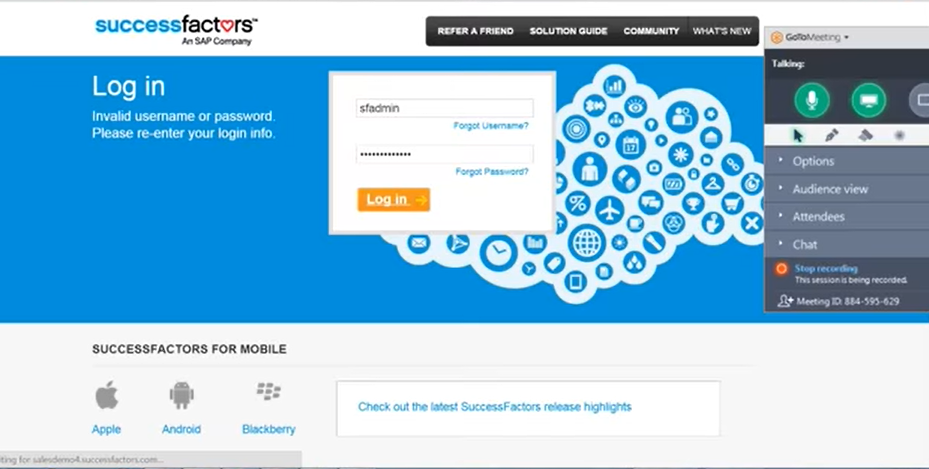Open the REFER A FRIEND menu item

[x=475, y=31]
